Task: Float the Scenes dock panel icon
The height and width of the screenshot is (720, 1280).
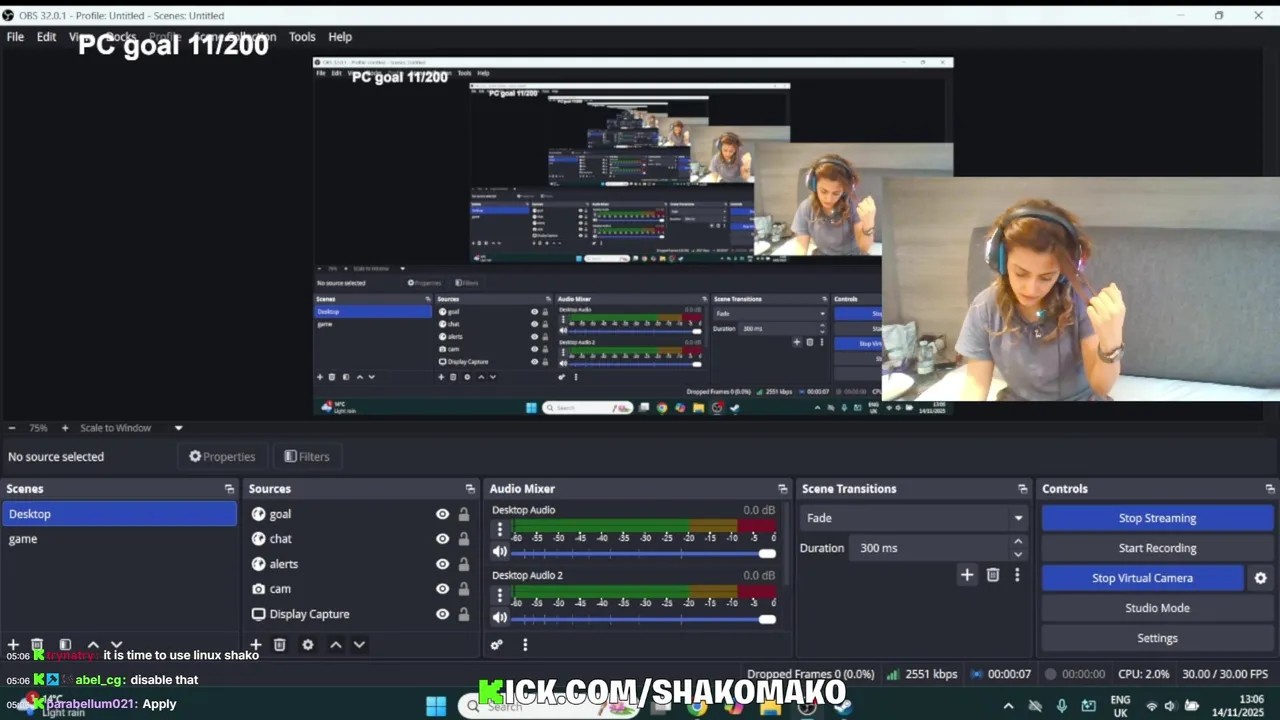Action: tap(229, 489)
